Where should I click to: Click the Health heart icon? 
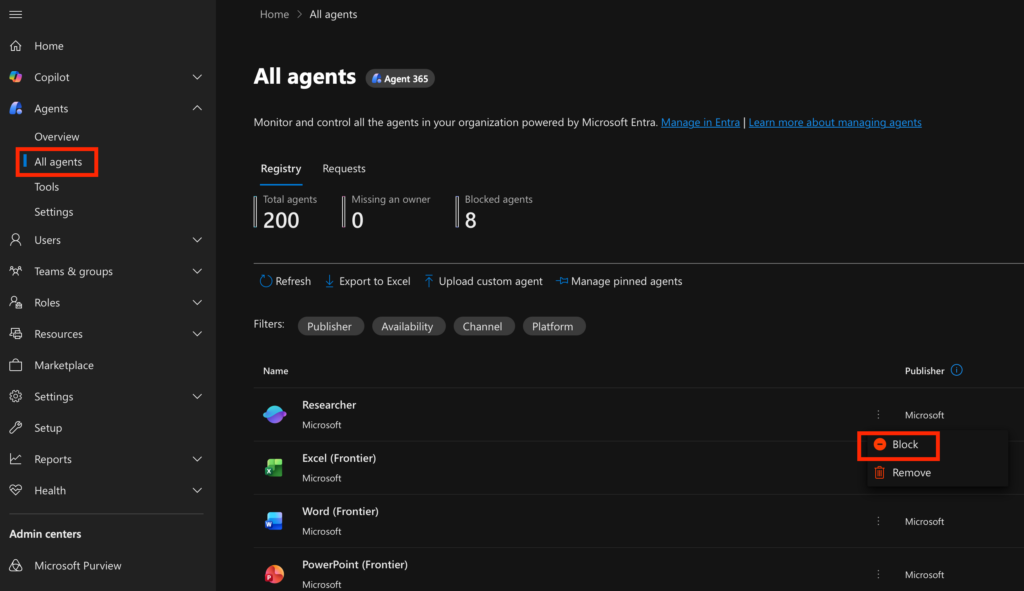point(16,490)
